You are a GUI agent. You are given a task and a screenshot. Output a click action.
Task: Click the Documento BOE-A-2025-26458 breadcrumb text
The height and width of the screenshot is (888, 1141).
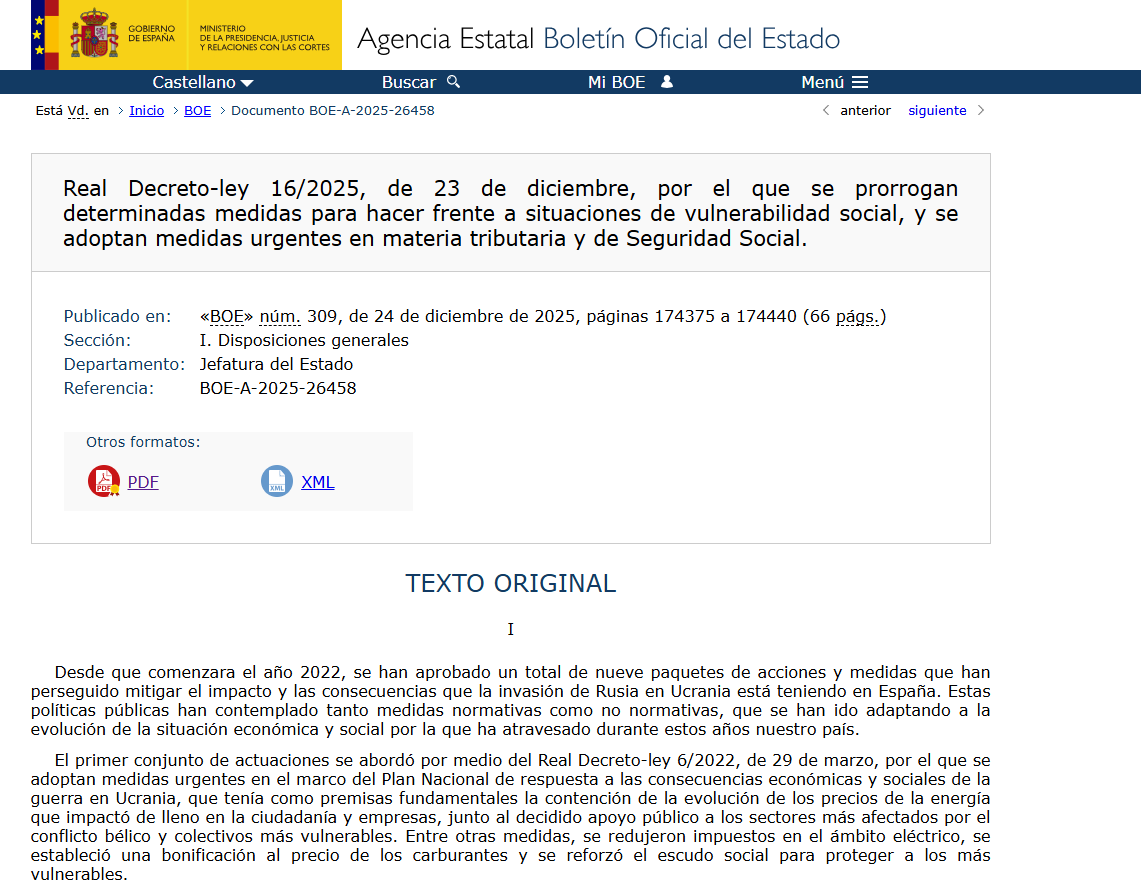tap(333, 111)
